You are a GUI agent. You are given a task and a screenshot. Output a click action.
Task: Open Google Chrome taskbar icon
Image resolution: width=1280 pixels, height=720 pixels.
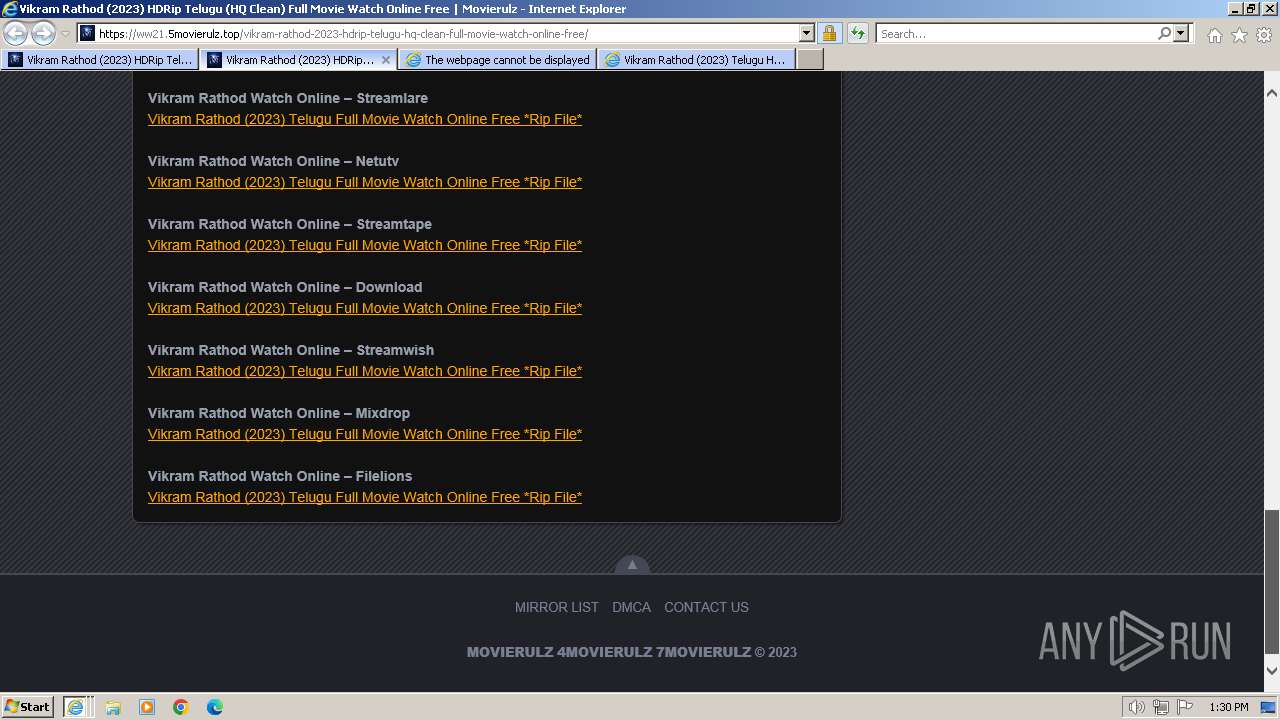181,707
